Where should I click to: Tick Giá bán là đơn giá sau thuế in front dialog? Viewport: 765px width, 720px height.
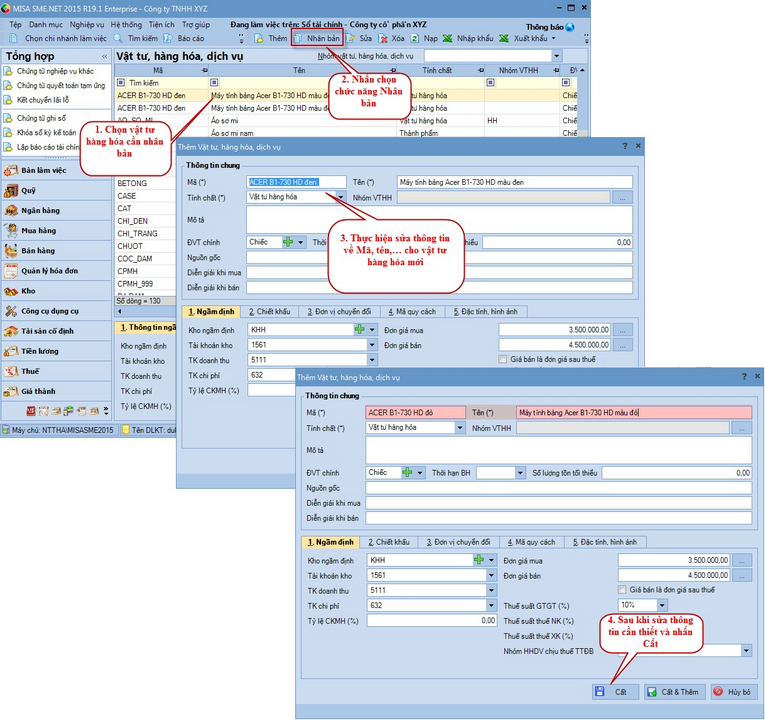click(x=622, y=589)
